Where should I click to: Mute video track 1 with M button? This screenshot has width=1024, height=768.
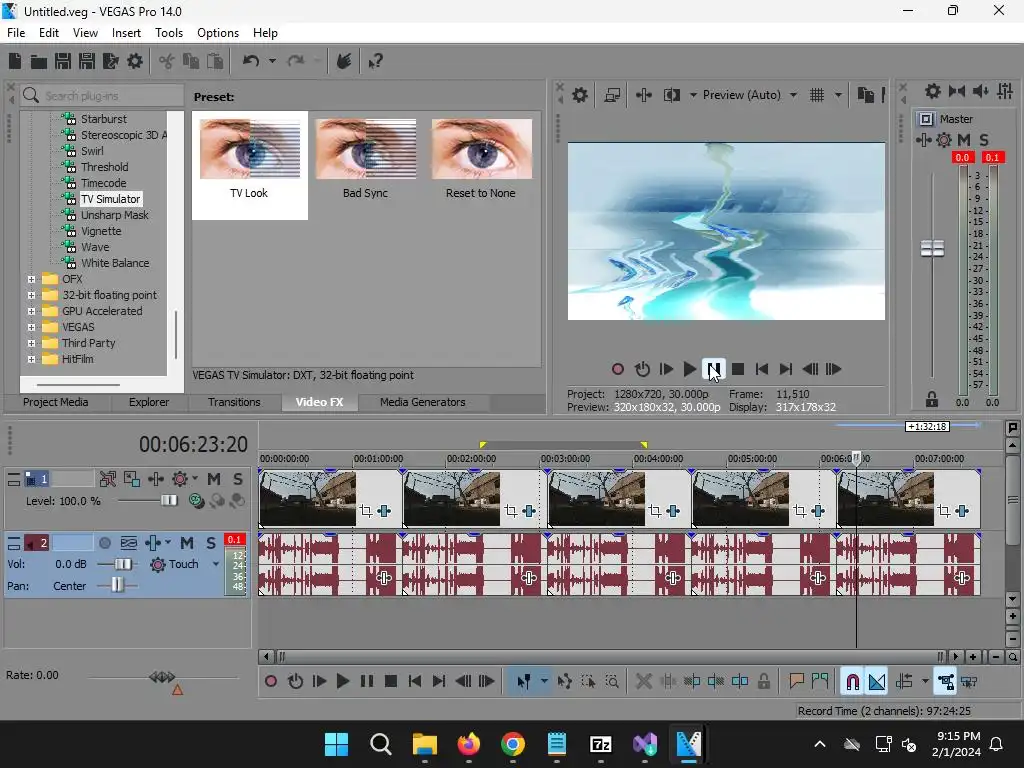click(214, 479)
